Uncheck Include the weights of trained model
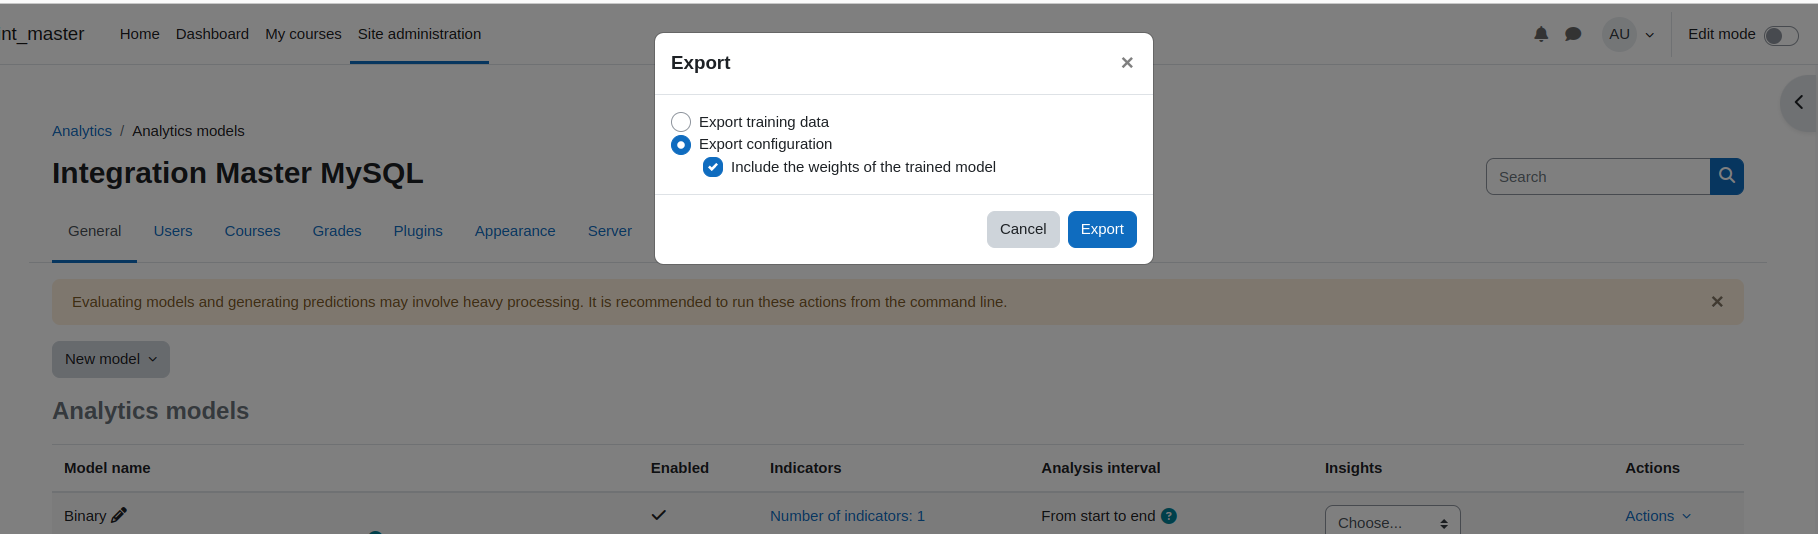The height and width of the screenshot is (534, 1818). point(713,167)
